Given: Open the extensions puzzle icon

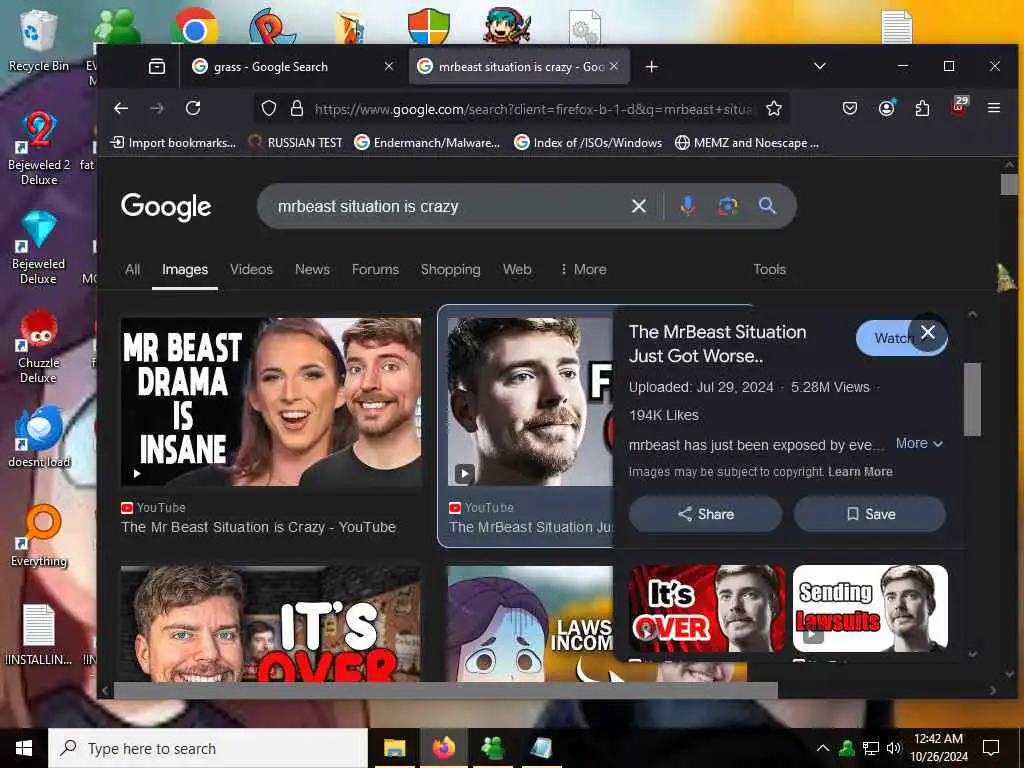Looking at the screenshot, I should click(x=922, y=108).
